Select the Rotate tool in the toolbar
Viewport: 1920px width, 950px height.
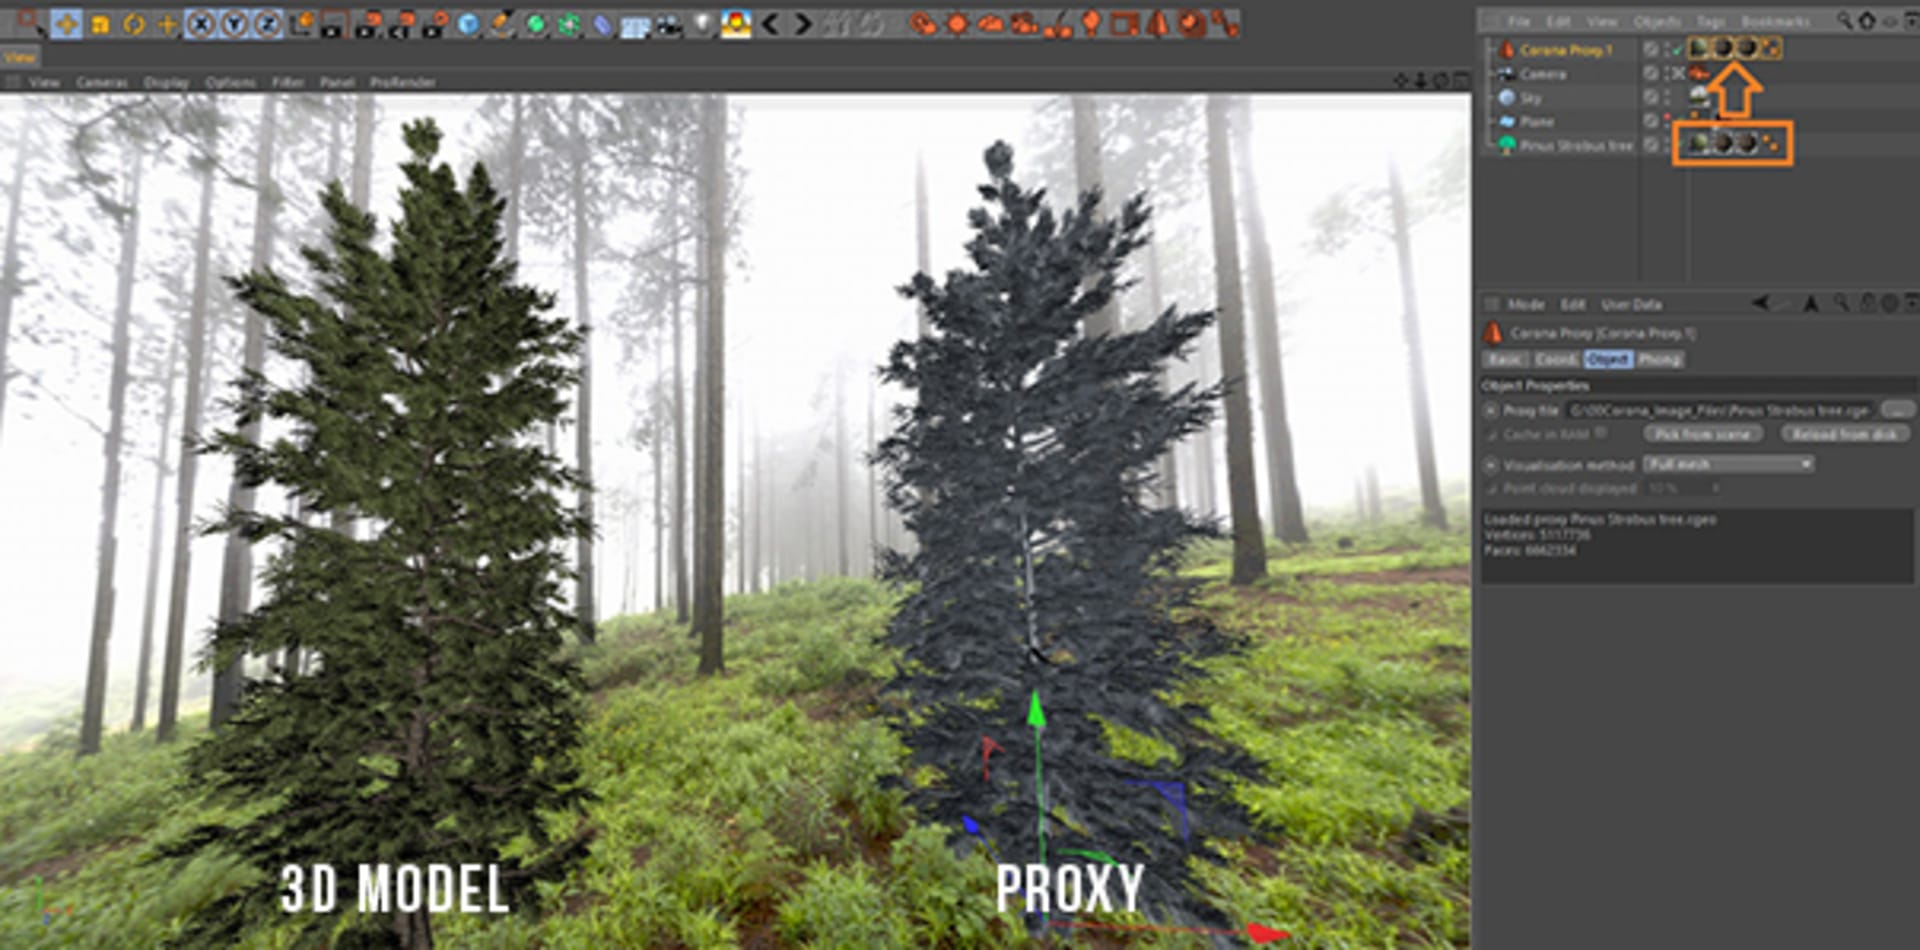[x=133, y=23]
